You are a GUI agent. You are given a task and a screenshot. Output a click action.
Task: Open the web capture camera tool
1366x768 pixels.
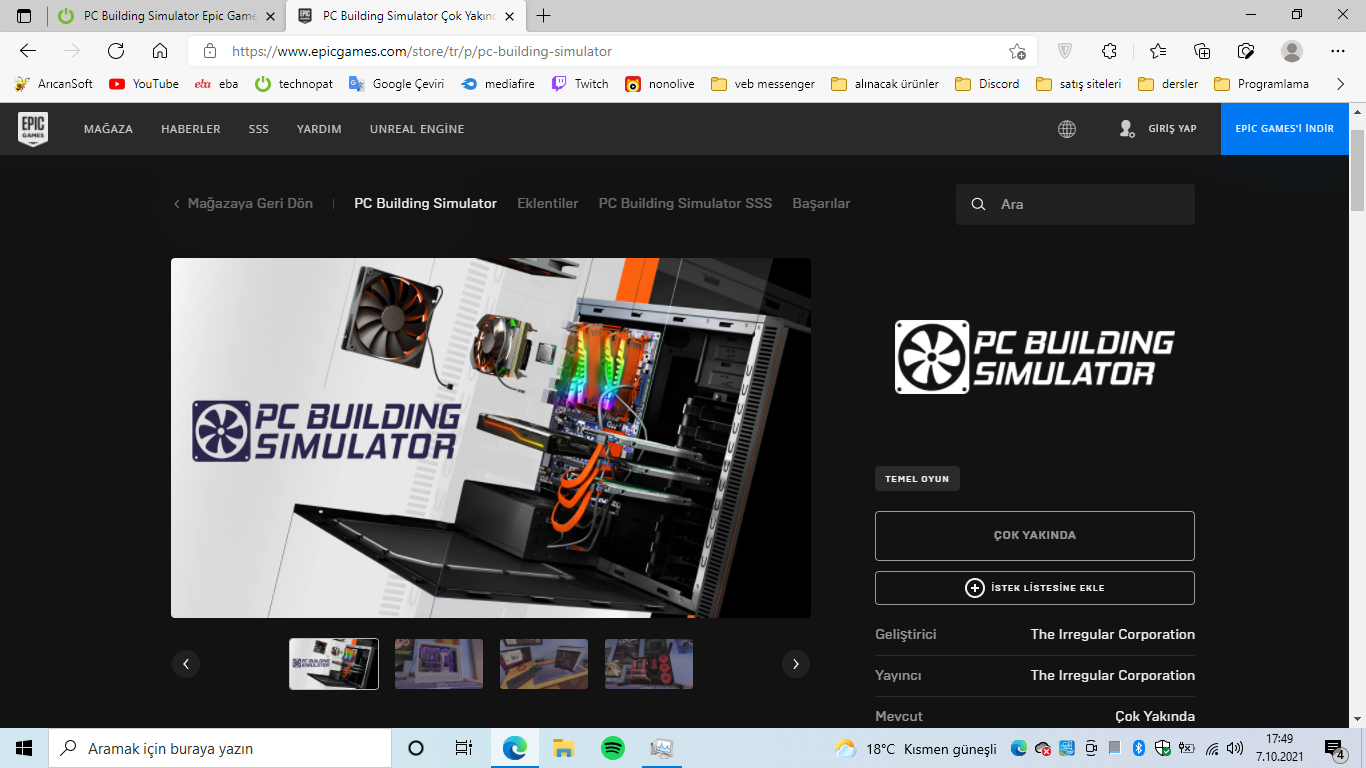[x=1246, y=51]
